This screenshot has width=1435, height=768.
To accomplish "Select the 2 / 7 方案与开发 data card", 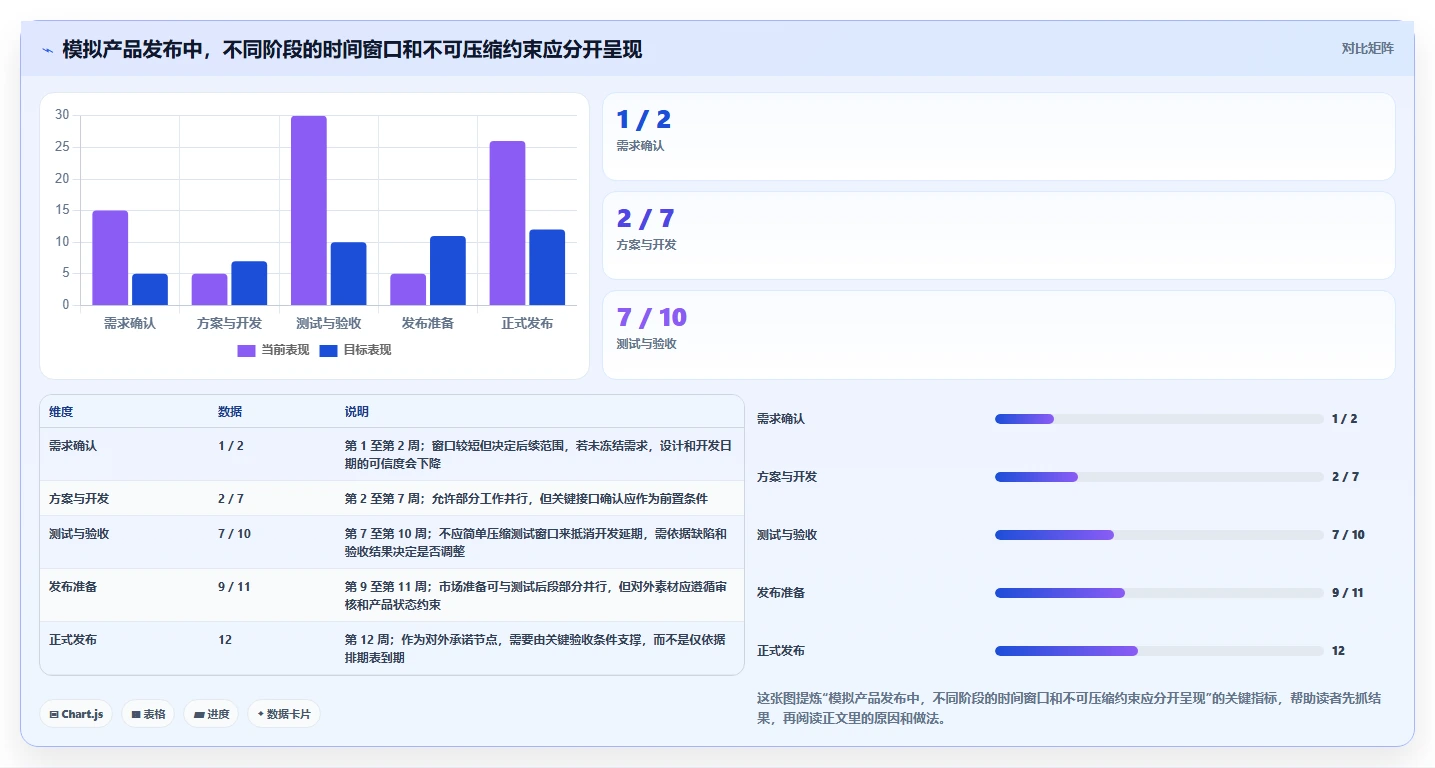I will point(998,235).
